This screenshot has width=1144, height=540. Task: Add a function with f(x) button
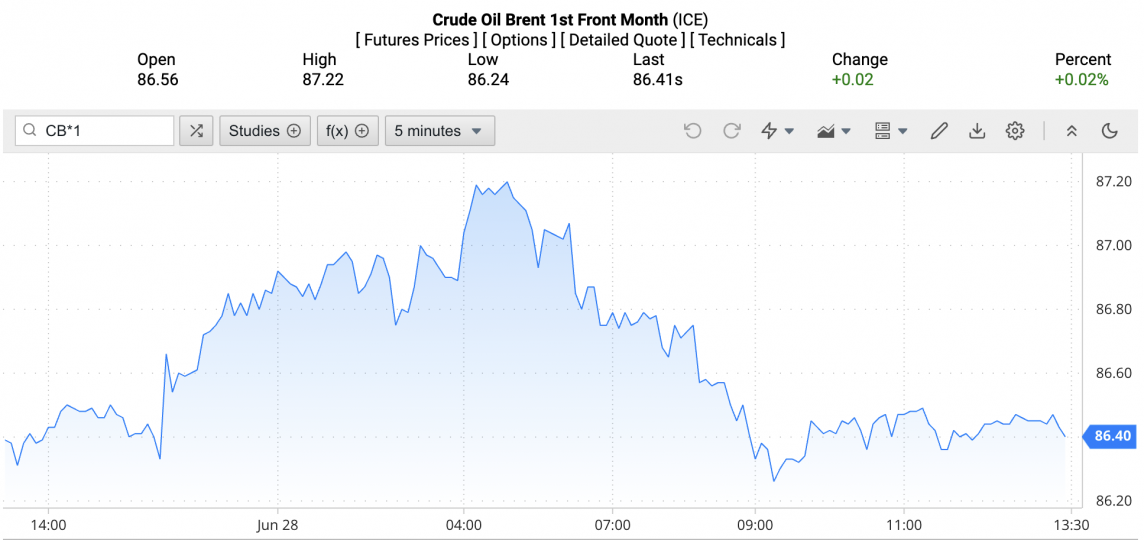pos(347,131)
